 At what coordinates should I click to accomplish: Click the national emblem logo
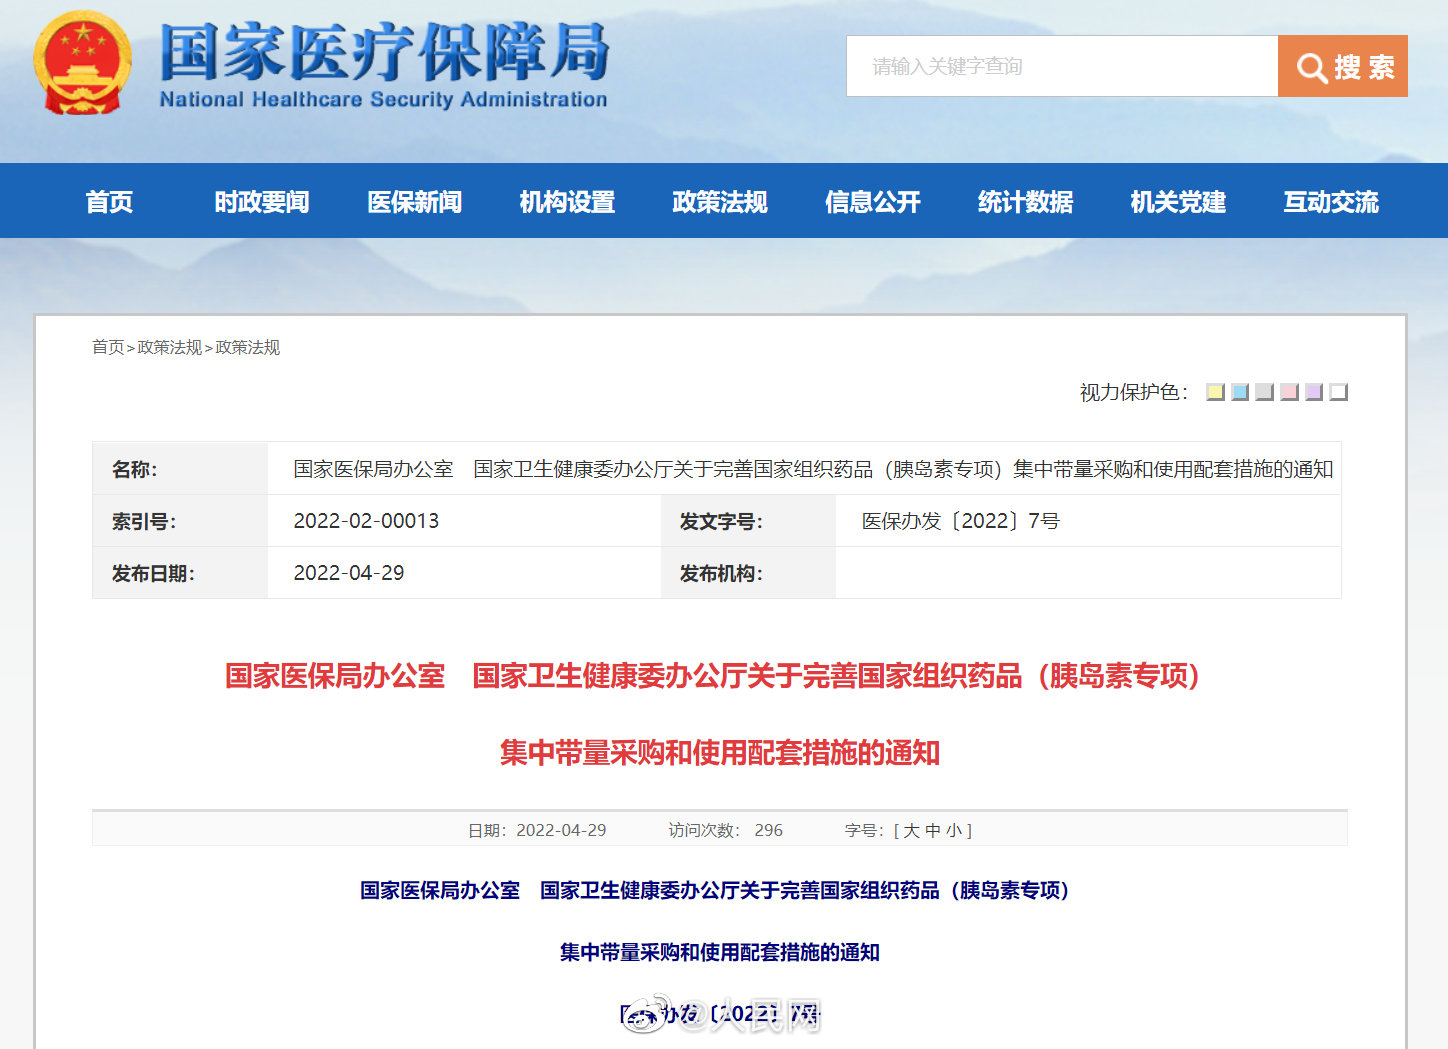pos(83,63)
